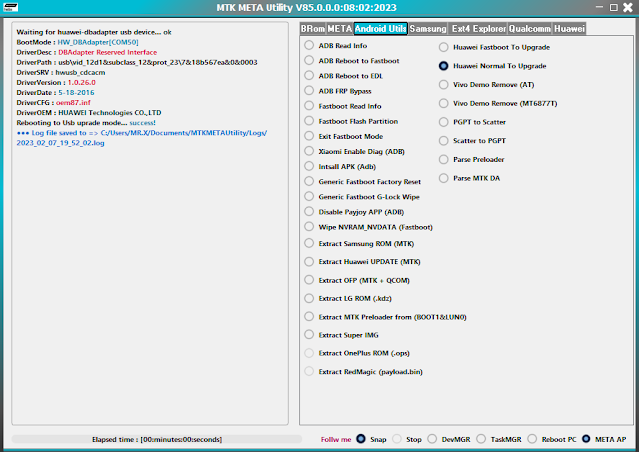This screenshot has height=452, width=639.
Task: Click the saved log file path
Action: (141, 138)
